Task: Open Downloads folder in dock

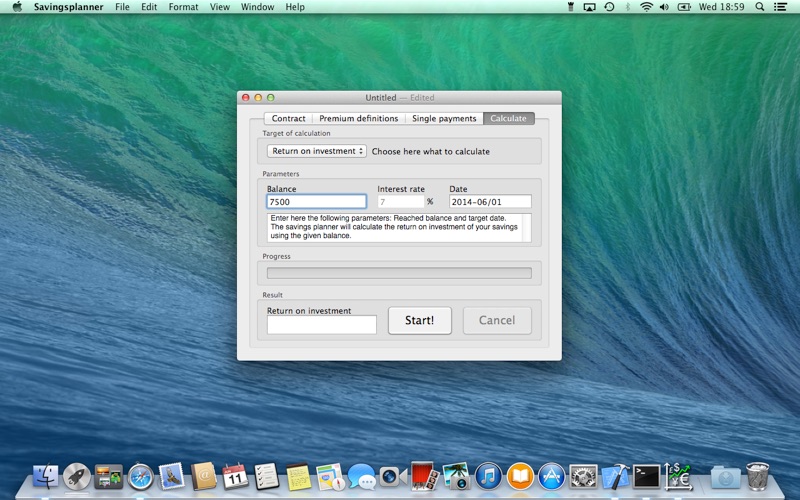Action: coord(726,478)
